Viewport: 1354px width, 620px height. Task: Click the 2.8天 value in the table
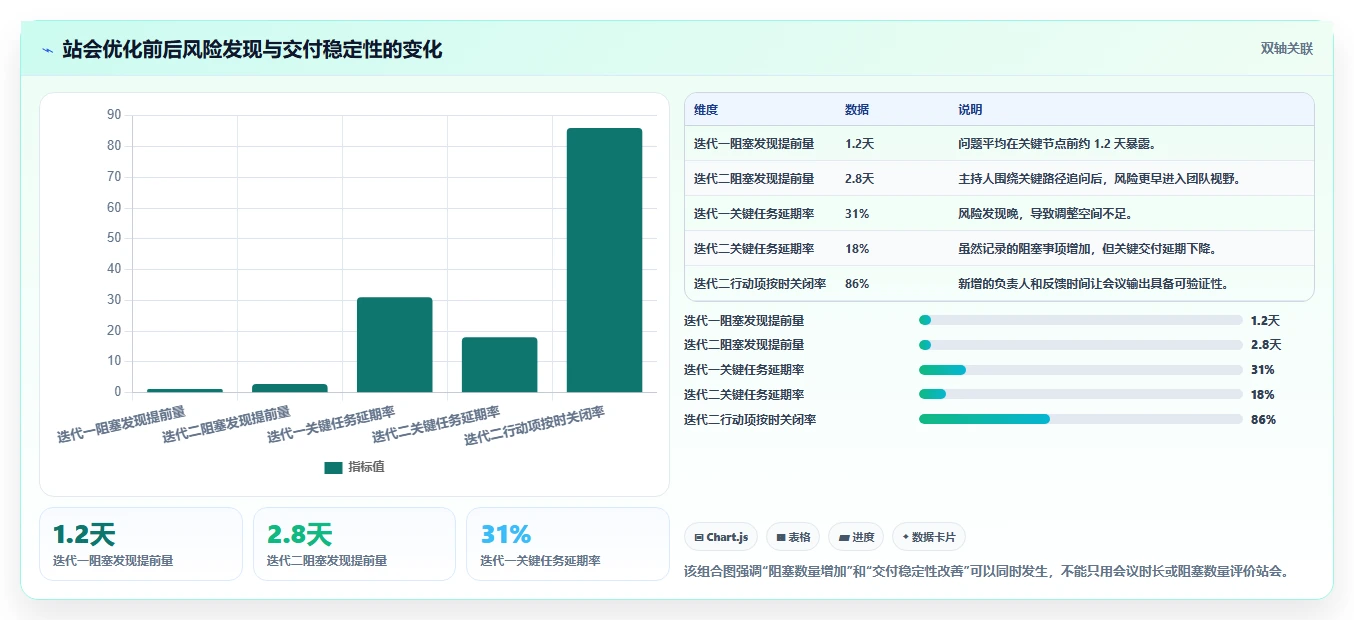click(x=860, y=179)
